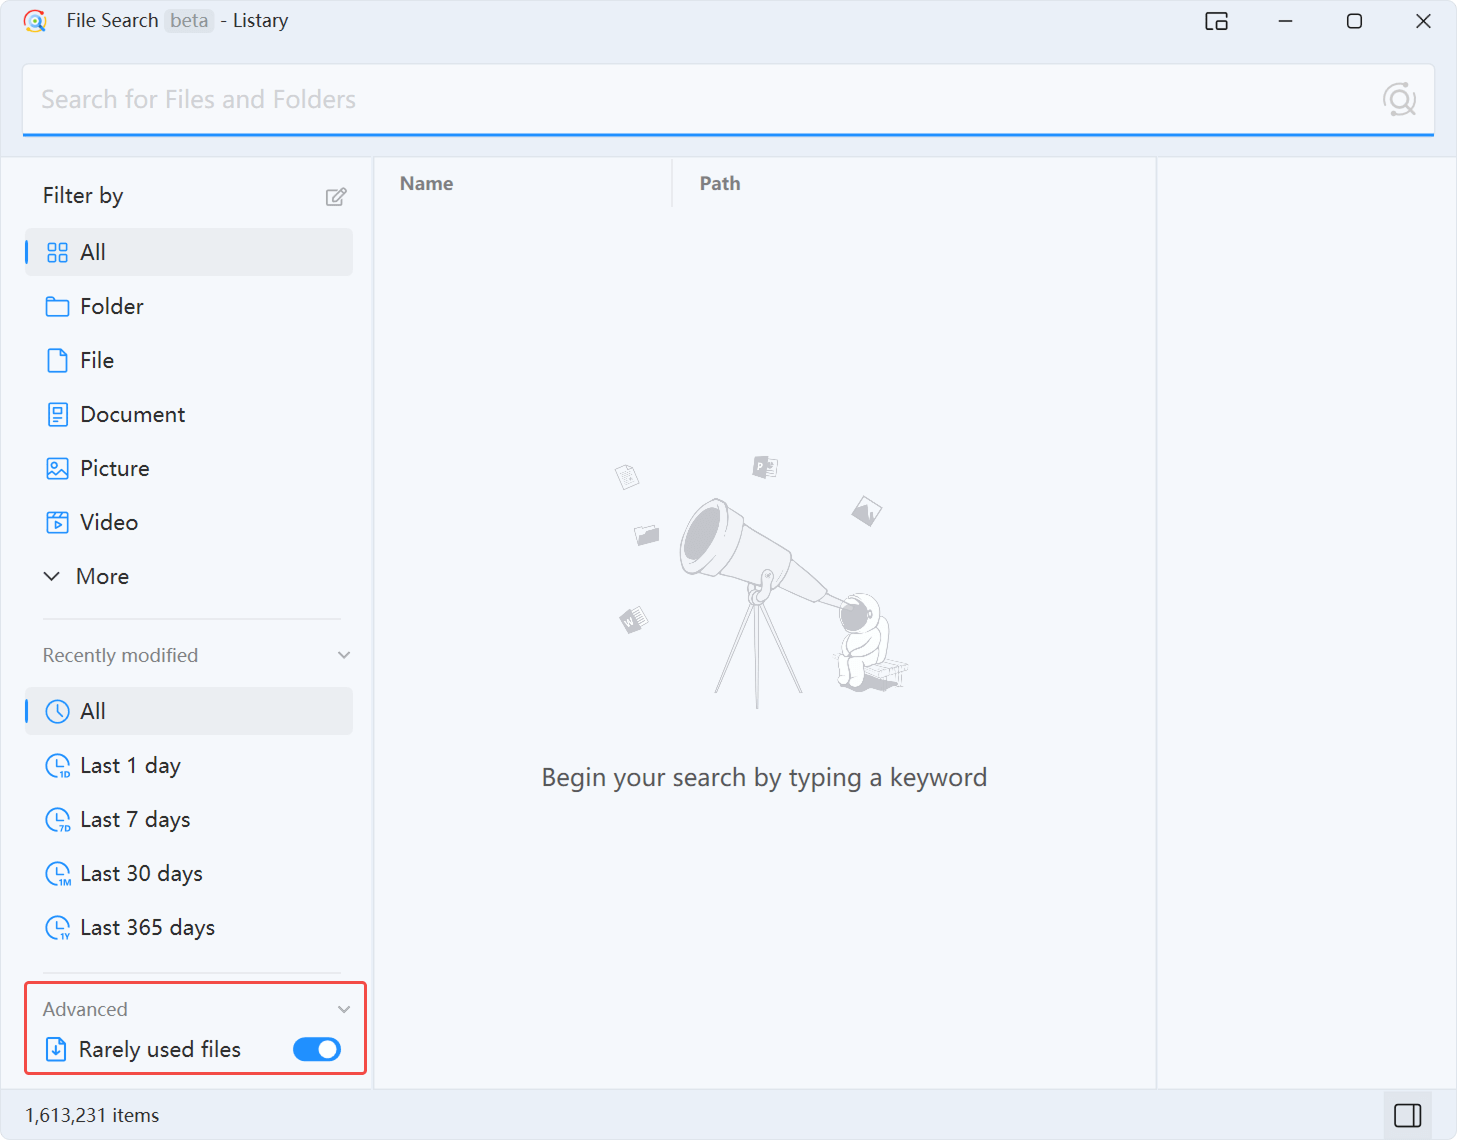
Task: Select the Folder filter
Action: [189, 306]
